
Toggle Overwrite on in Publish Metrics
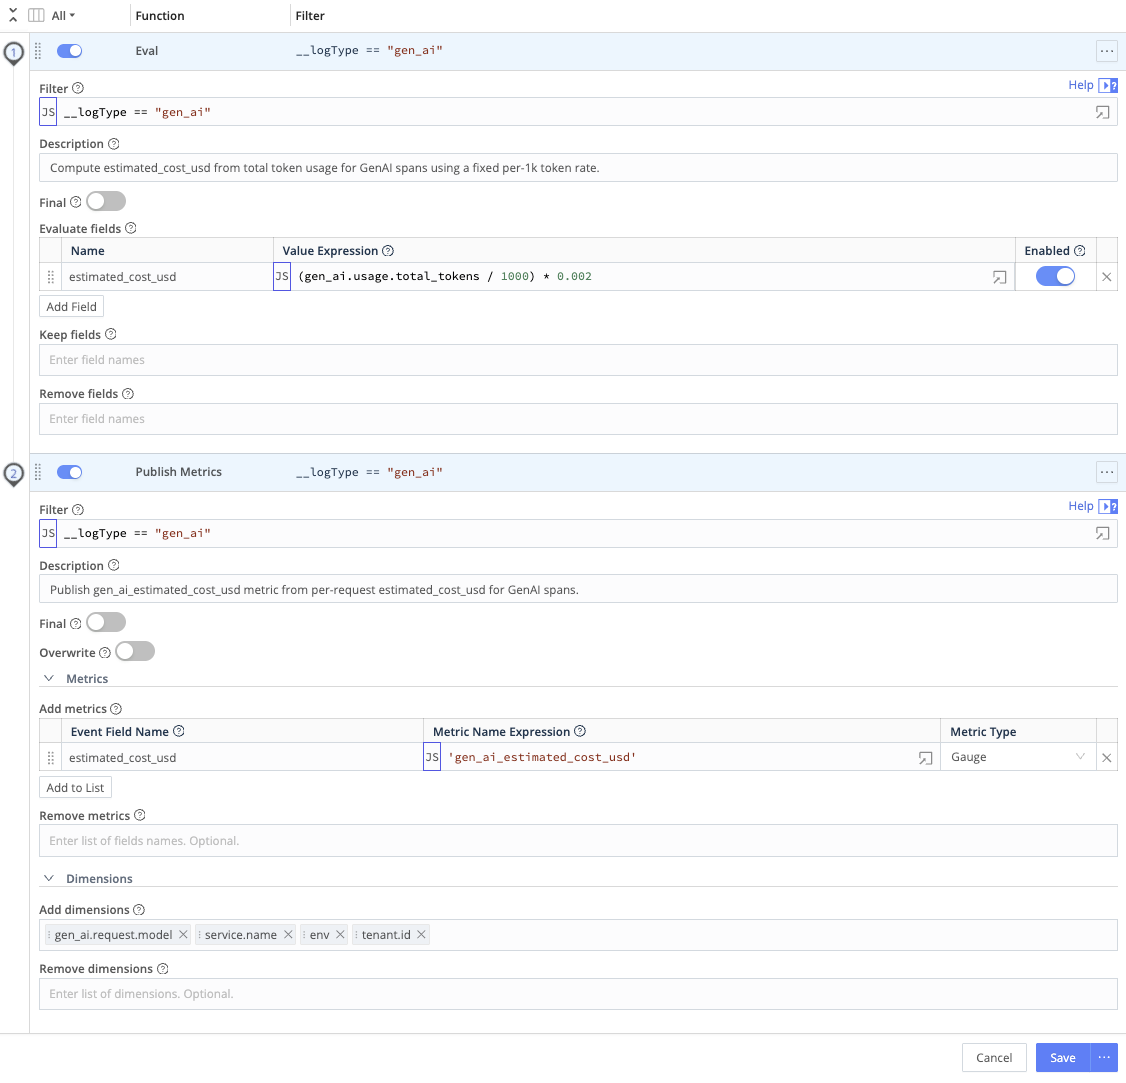135,651
